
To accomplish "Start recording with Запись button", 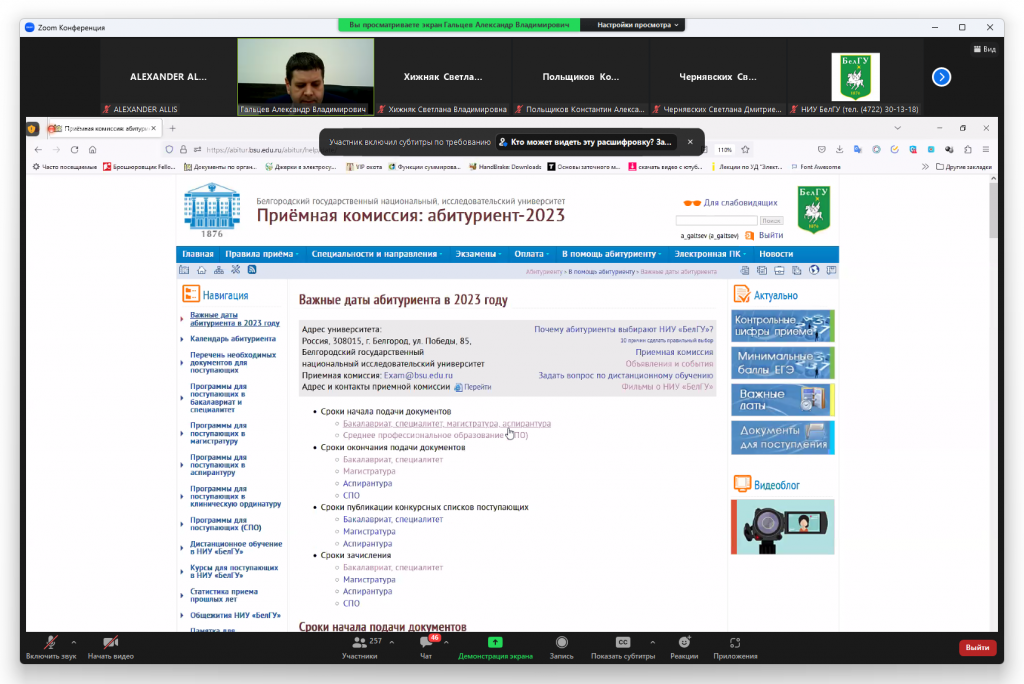I will (x=562, y=647).
